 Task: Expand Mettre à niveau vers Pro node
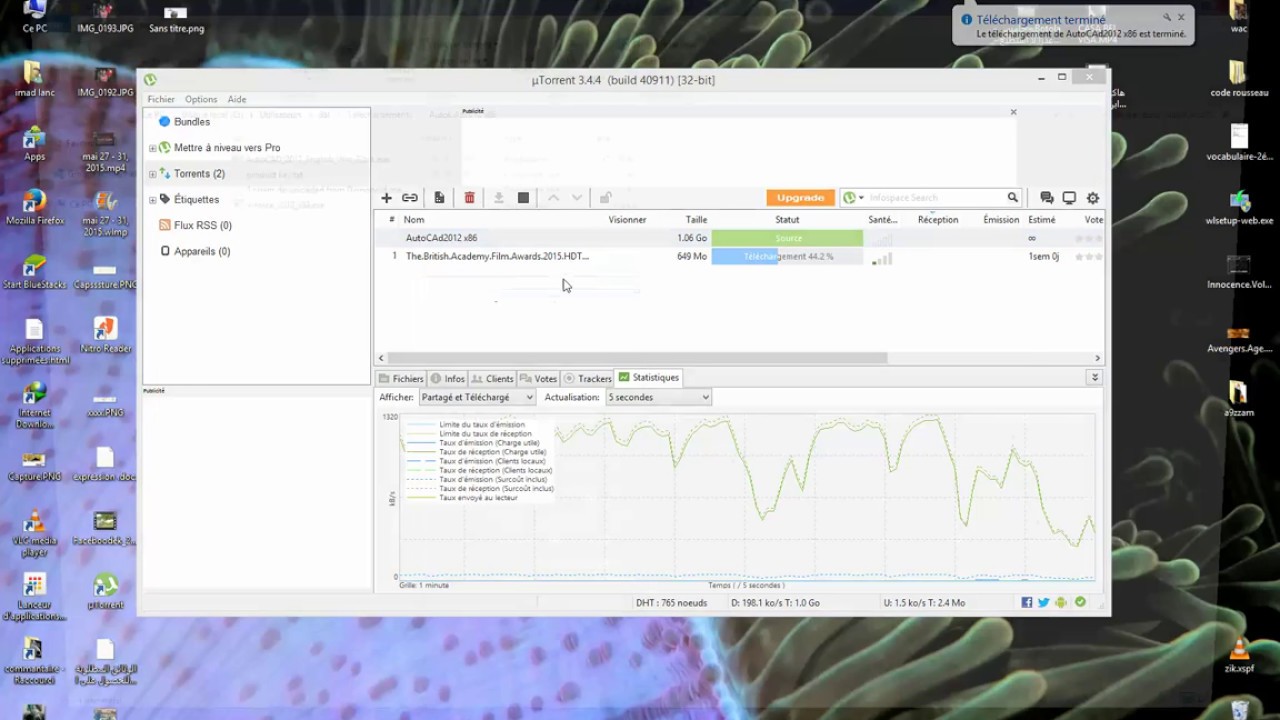tap(153, 148)
